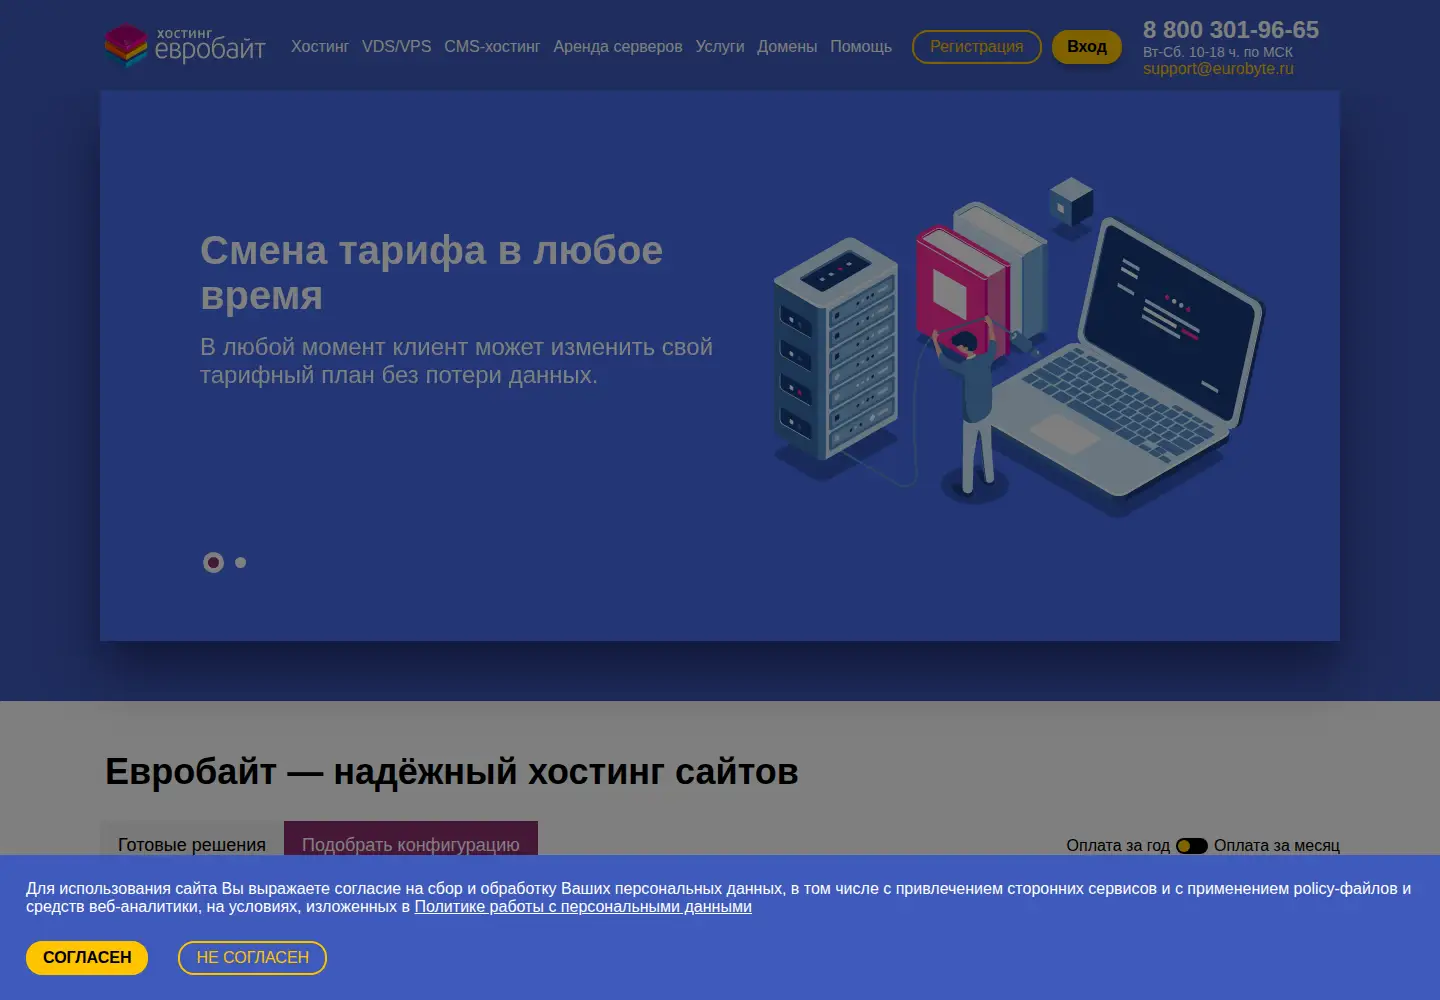Open the Услуги menu
This screenshot has height=1000, width=1440.
point(720,47)
